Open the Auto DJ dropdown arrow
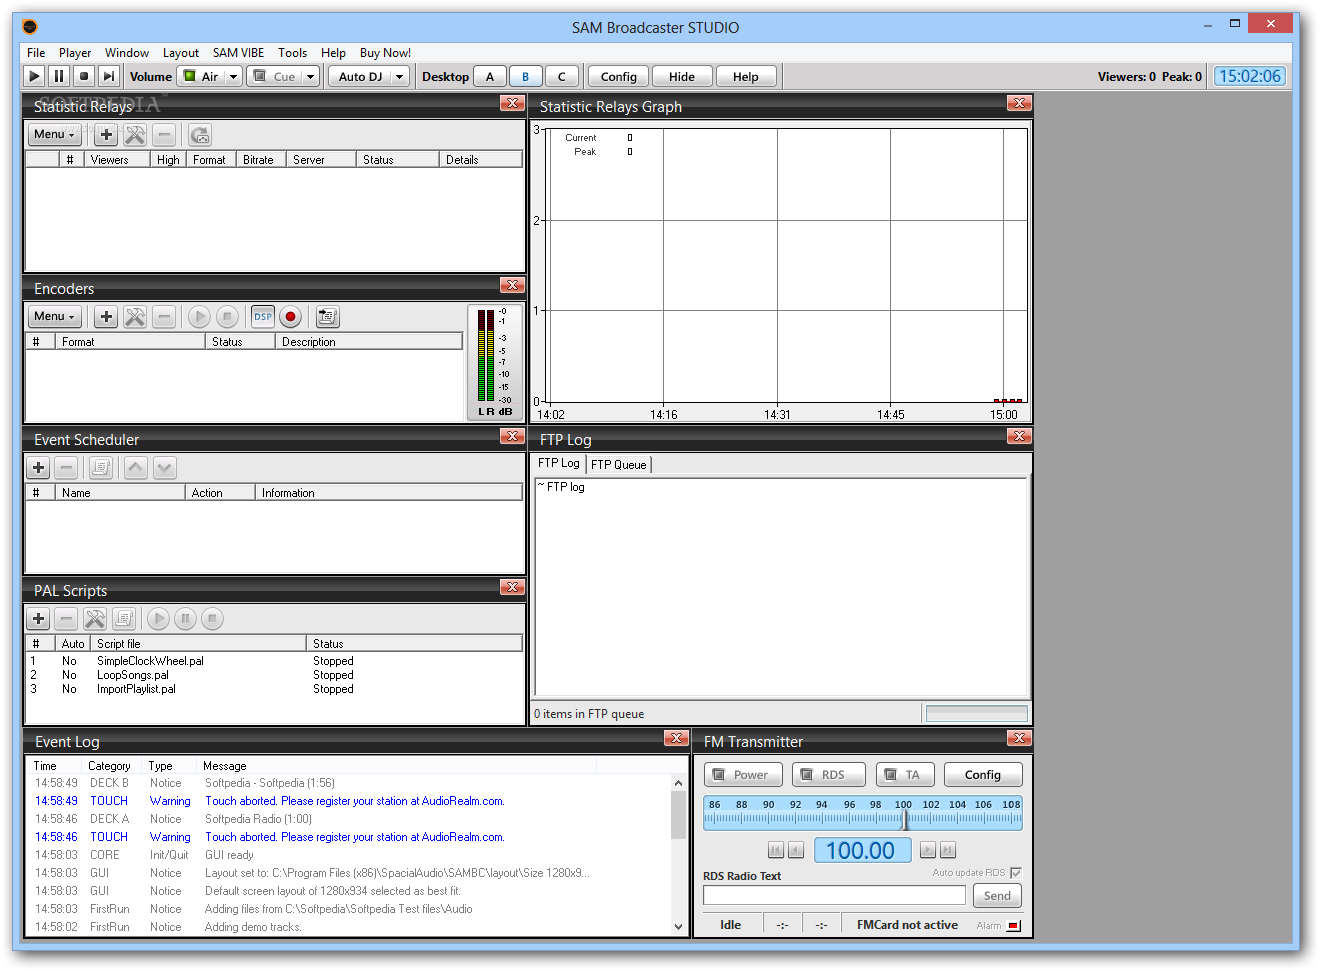1320x971 pixels. [x=399, y=76]
